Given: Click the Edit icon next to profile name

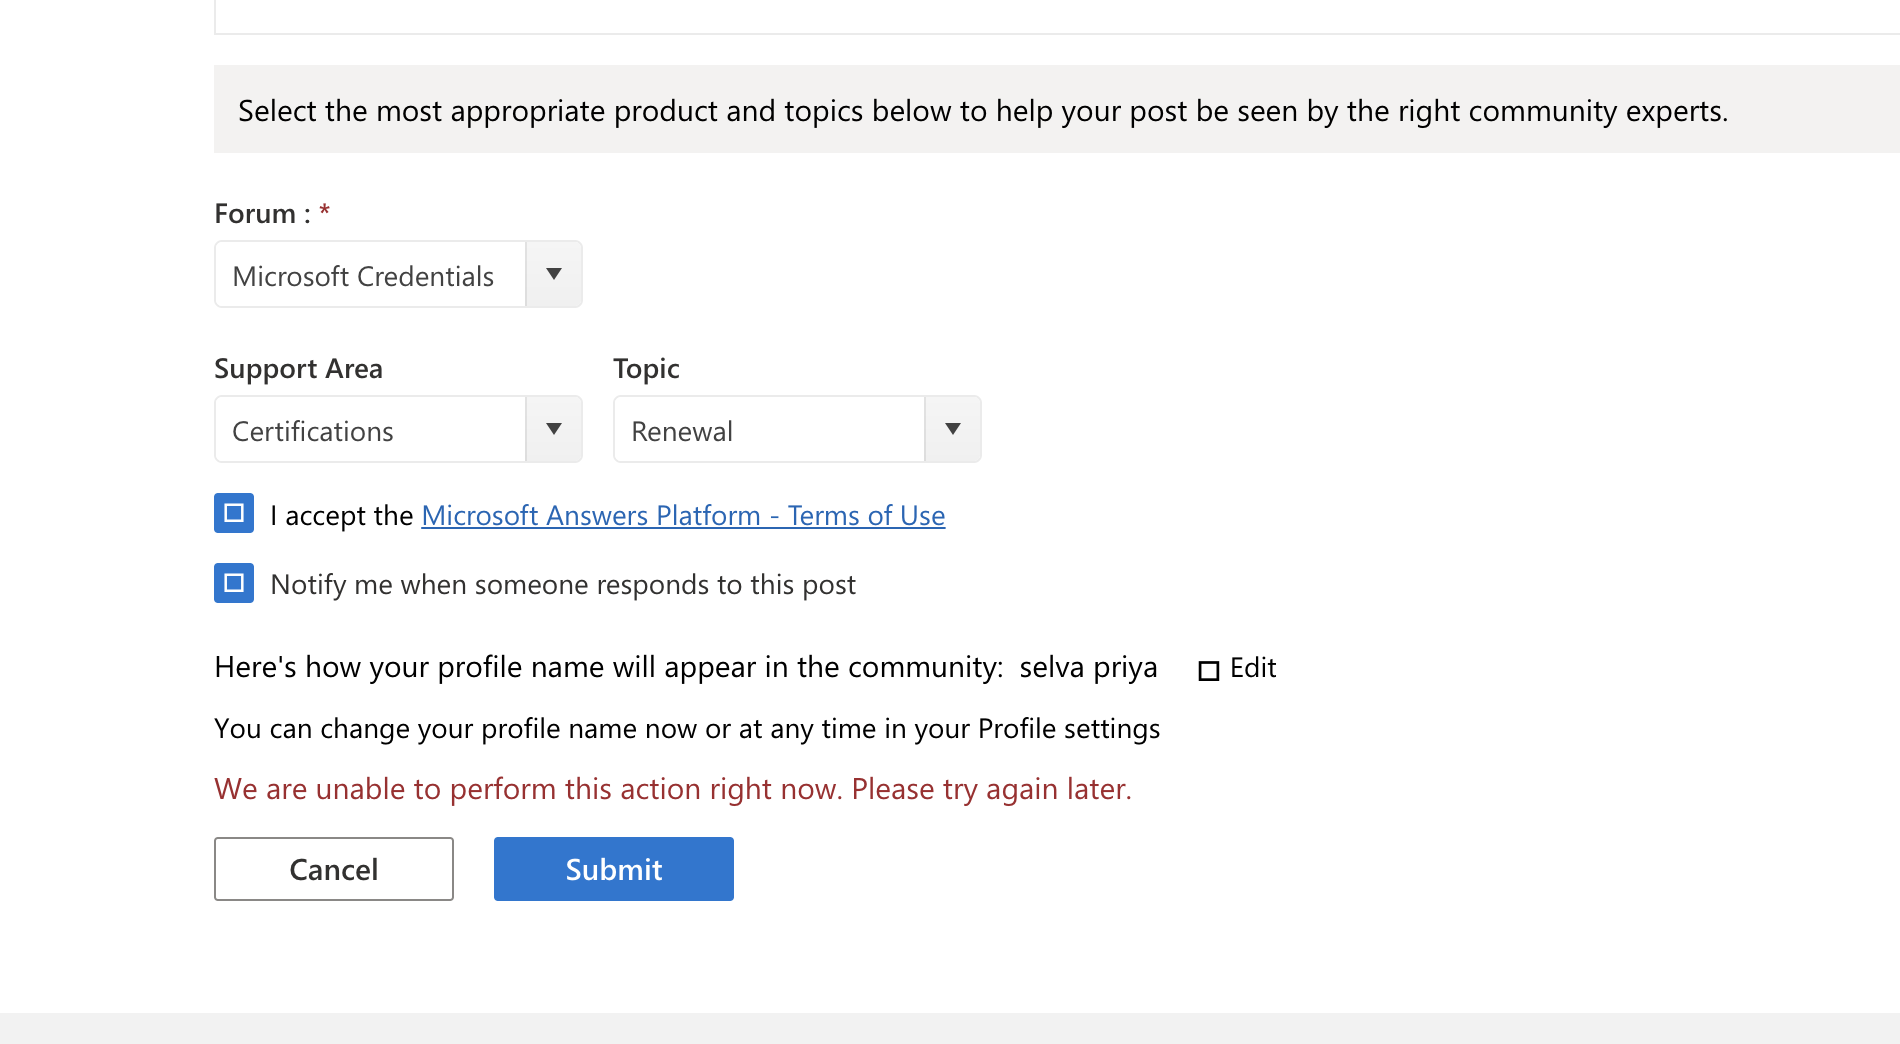Looking at the screenshot, I should coord(1209,670).
